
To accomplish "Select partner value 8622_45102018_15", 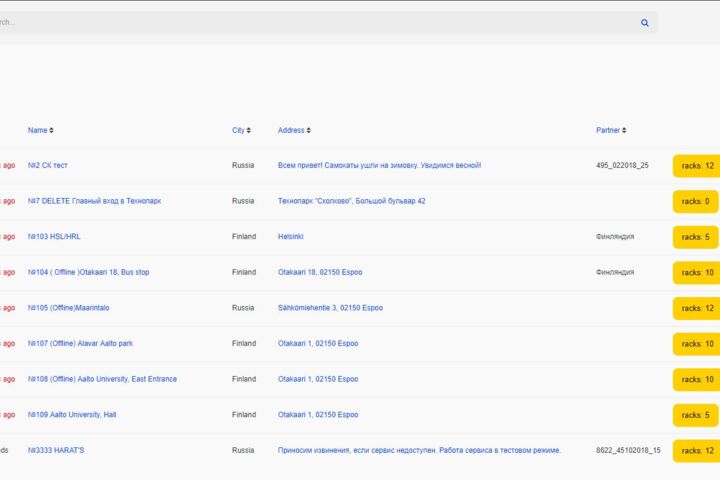I will pos(628,450).
